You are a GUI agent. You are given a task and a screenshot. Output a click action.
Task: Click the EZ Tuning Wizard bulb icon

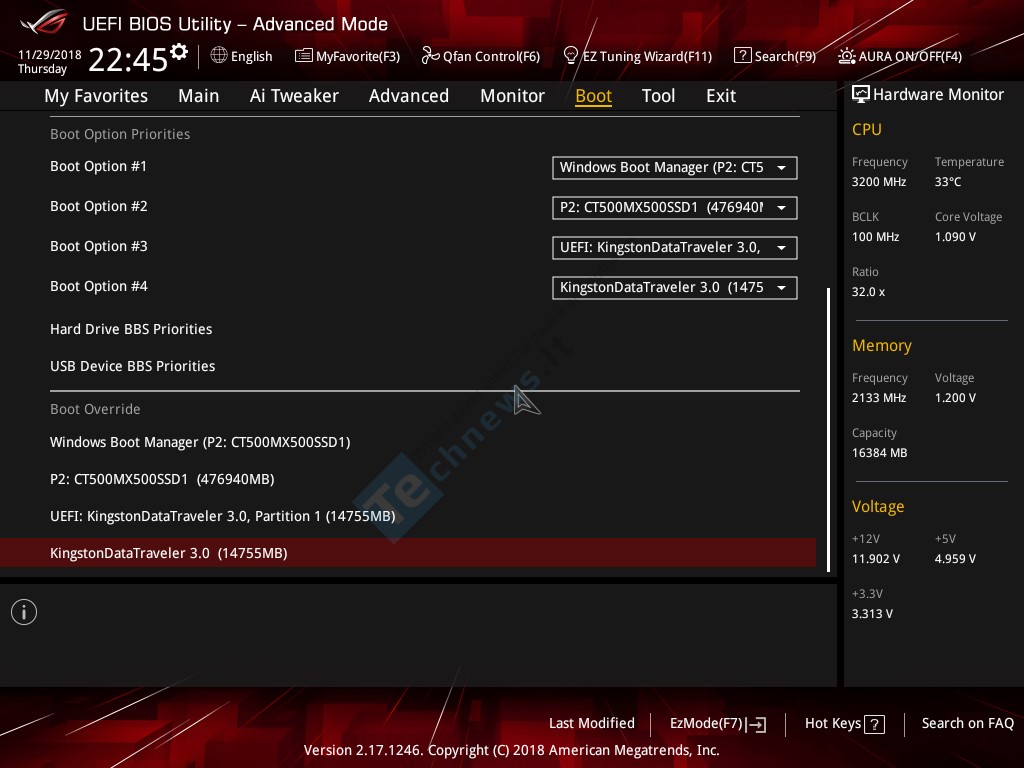coord(571,56)
